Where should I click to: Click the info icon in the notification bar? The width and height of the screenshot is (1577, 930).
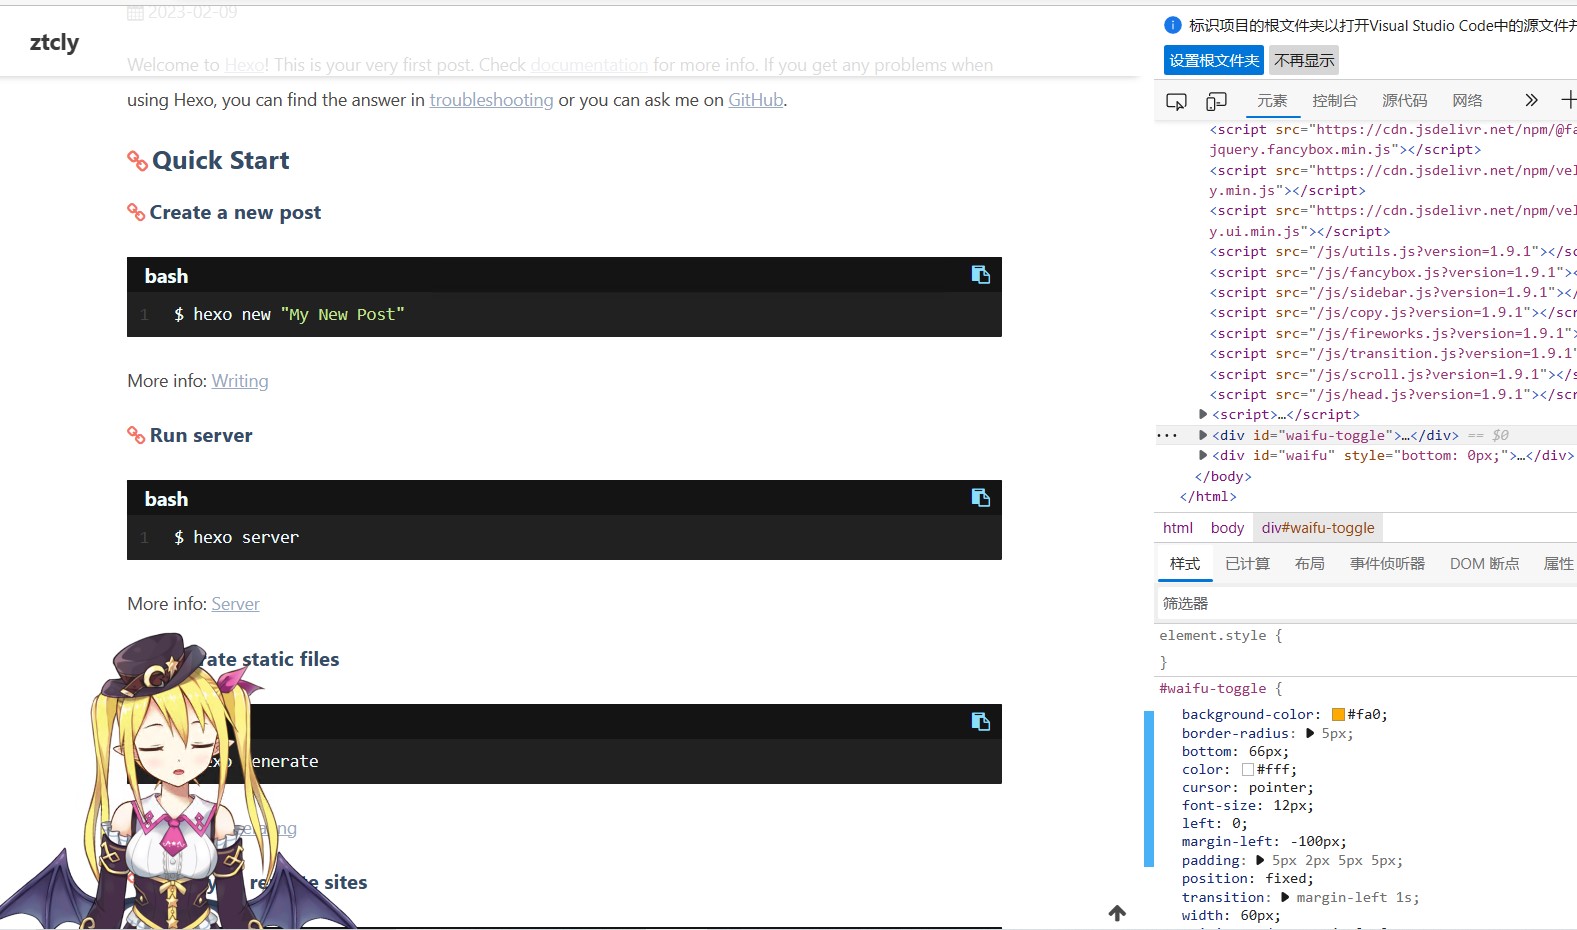(1173, 26)
